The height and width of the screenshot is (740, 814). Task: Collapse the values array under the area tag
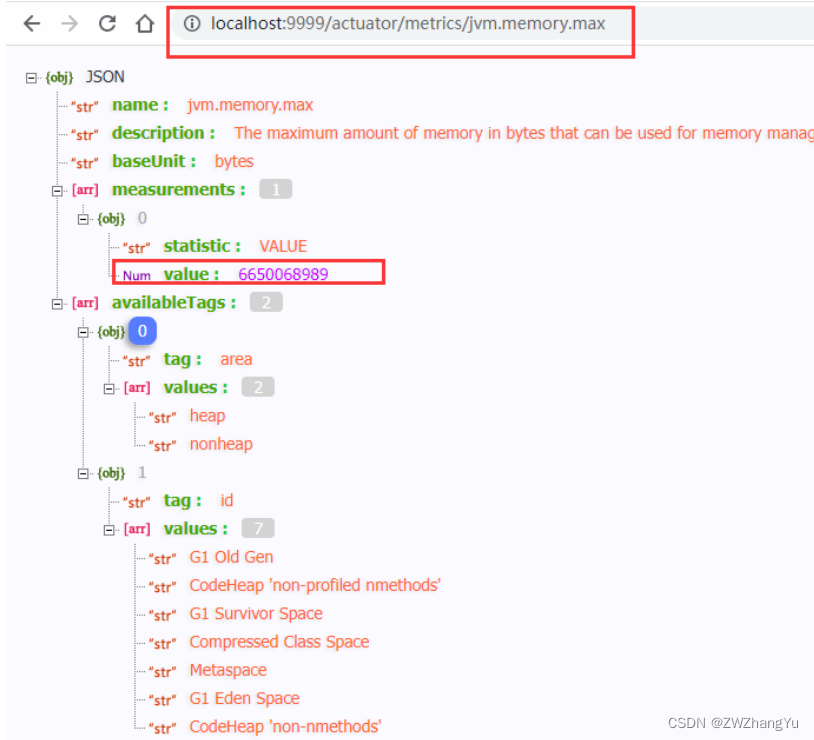(x=108, y=387)
